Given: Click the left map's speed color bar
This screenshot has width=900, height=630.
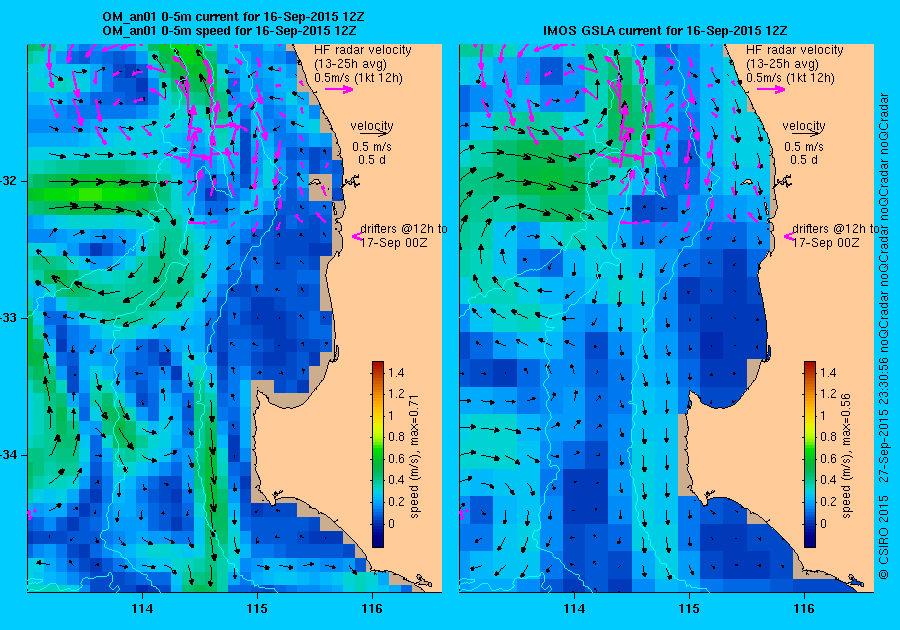Looking at the screenshot, I should 378,454.
